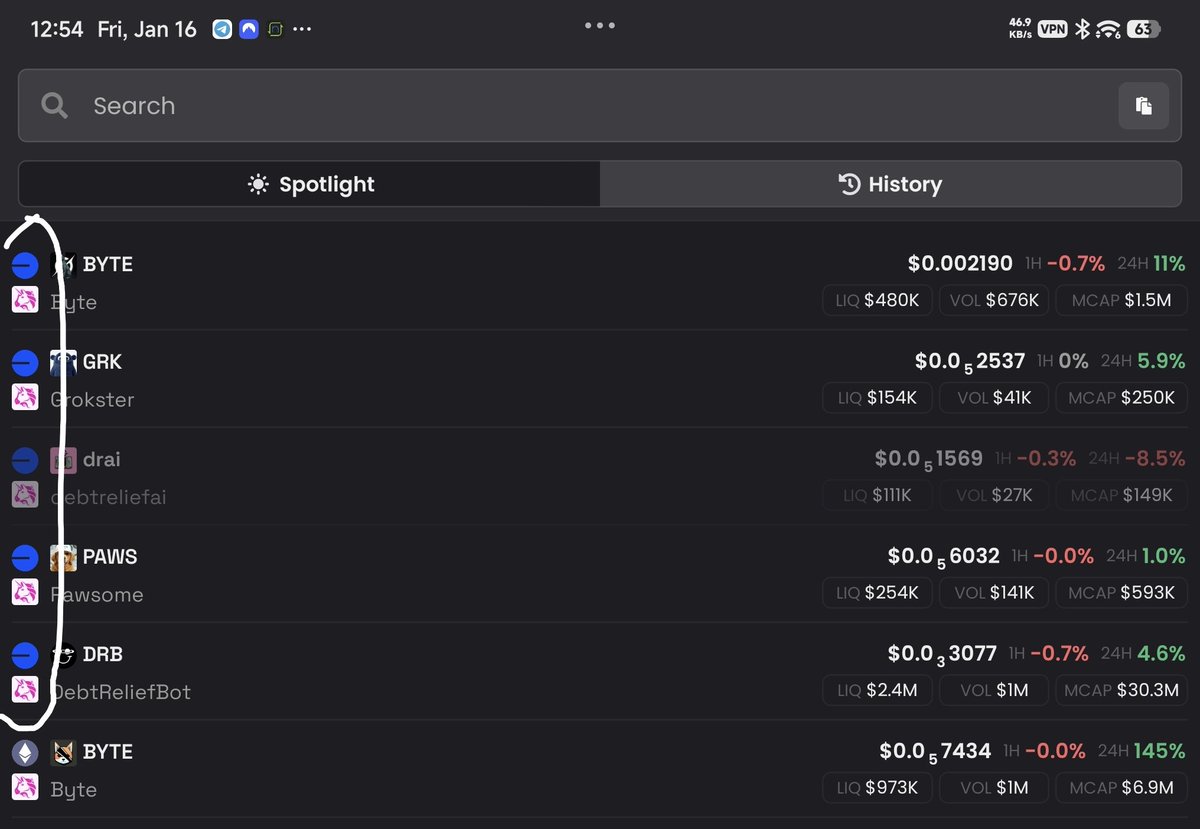This screenshot has height=829, width=1200.
Task: Click the VOL $41K chip
Action: tap(993, 397)
